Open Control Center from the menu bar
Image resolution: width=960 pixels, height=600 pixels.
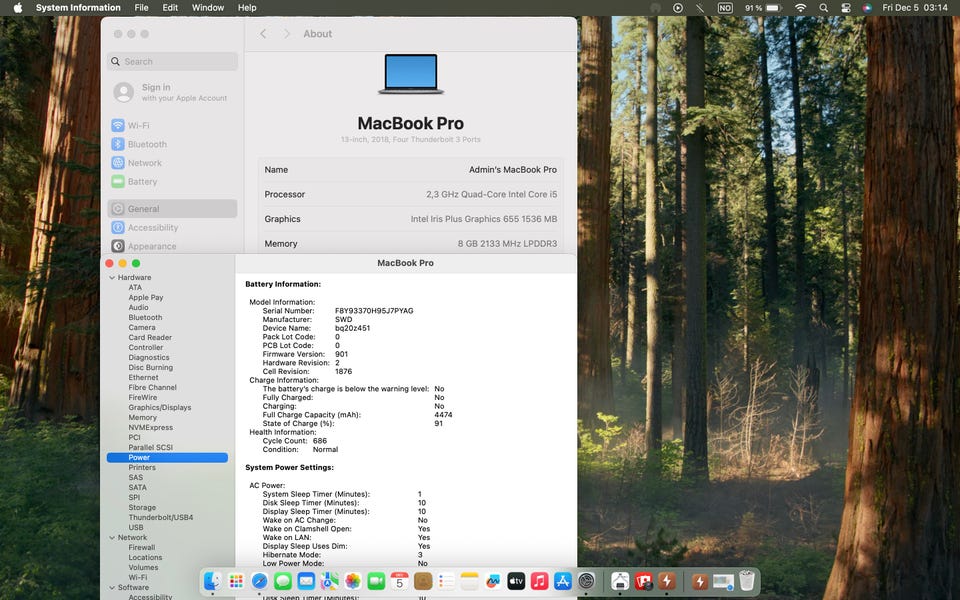[846, 8]
